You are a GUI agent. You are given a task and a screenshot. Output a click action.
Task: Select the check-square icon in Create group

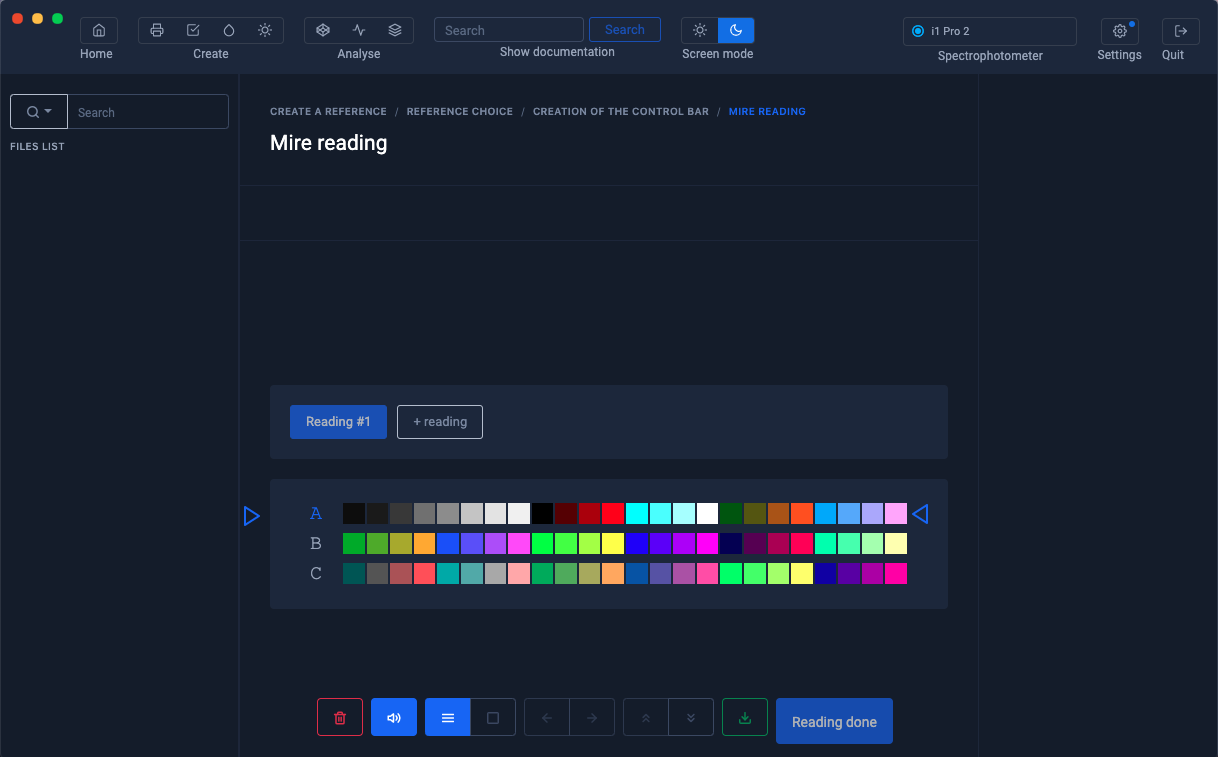click(193, 31)
